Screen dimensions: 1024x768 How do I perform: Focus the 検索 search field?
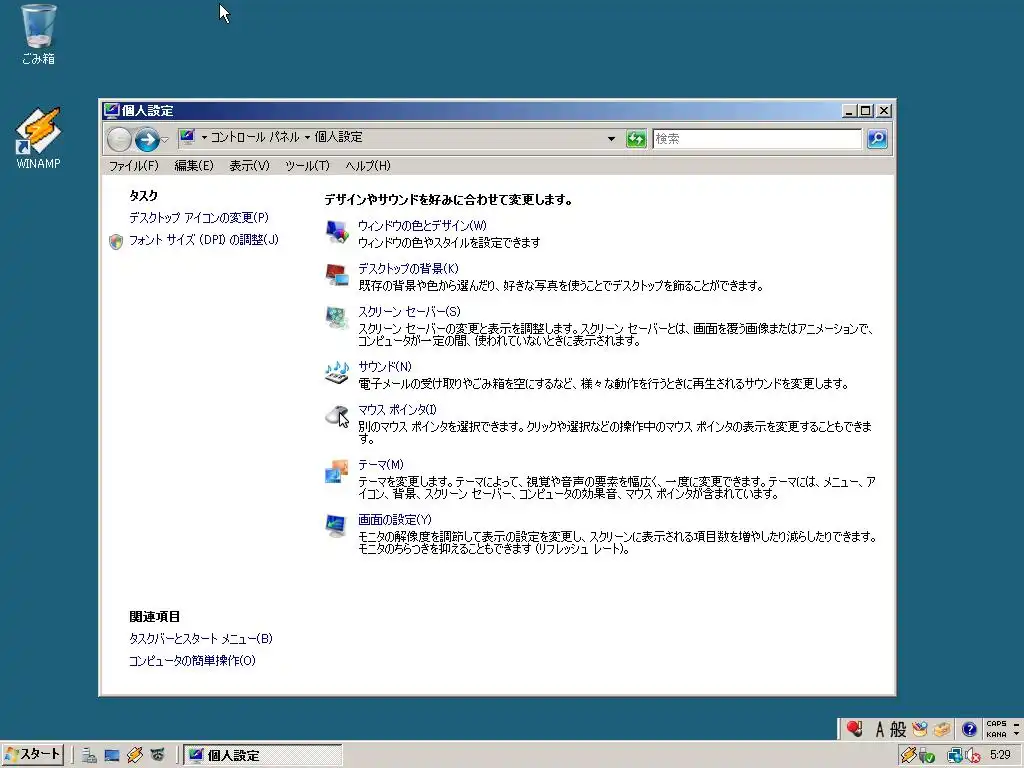point(757,138)
